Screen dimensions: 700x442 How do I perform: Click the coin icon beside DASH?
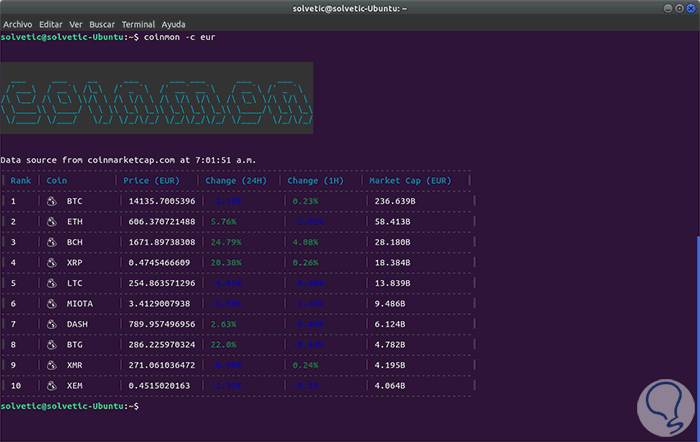pos(51,324)
